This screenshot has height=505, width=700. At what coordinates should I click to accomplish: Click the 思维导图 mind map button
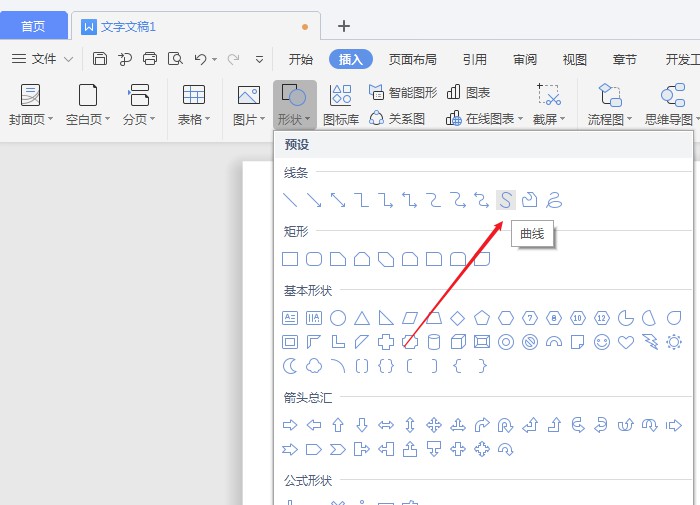672,105
